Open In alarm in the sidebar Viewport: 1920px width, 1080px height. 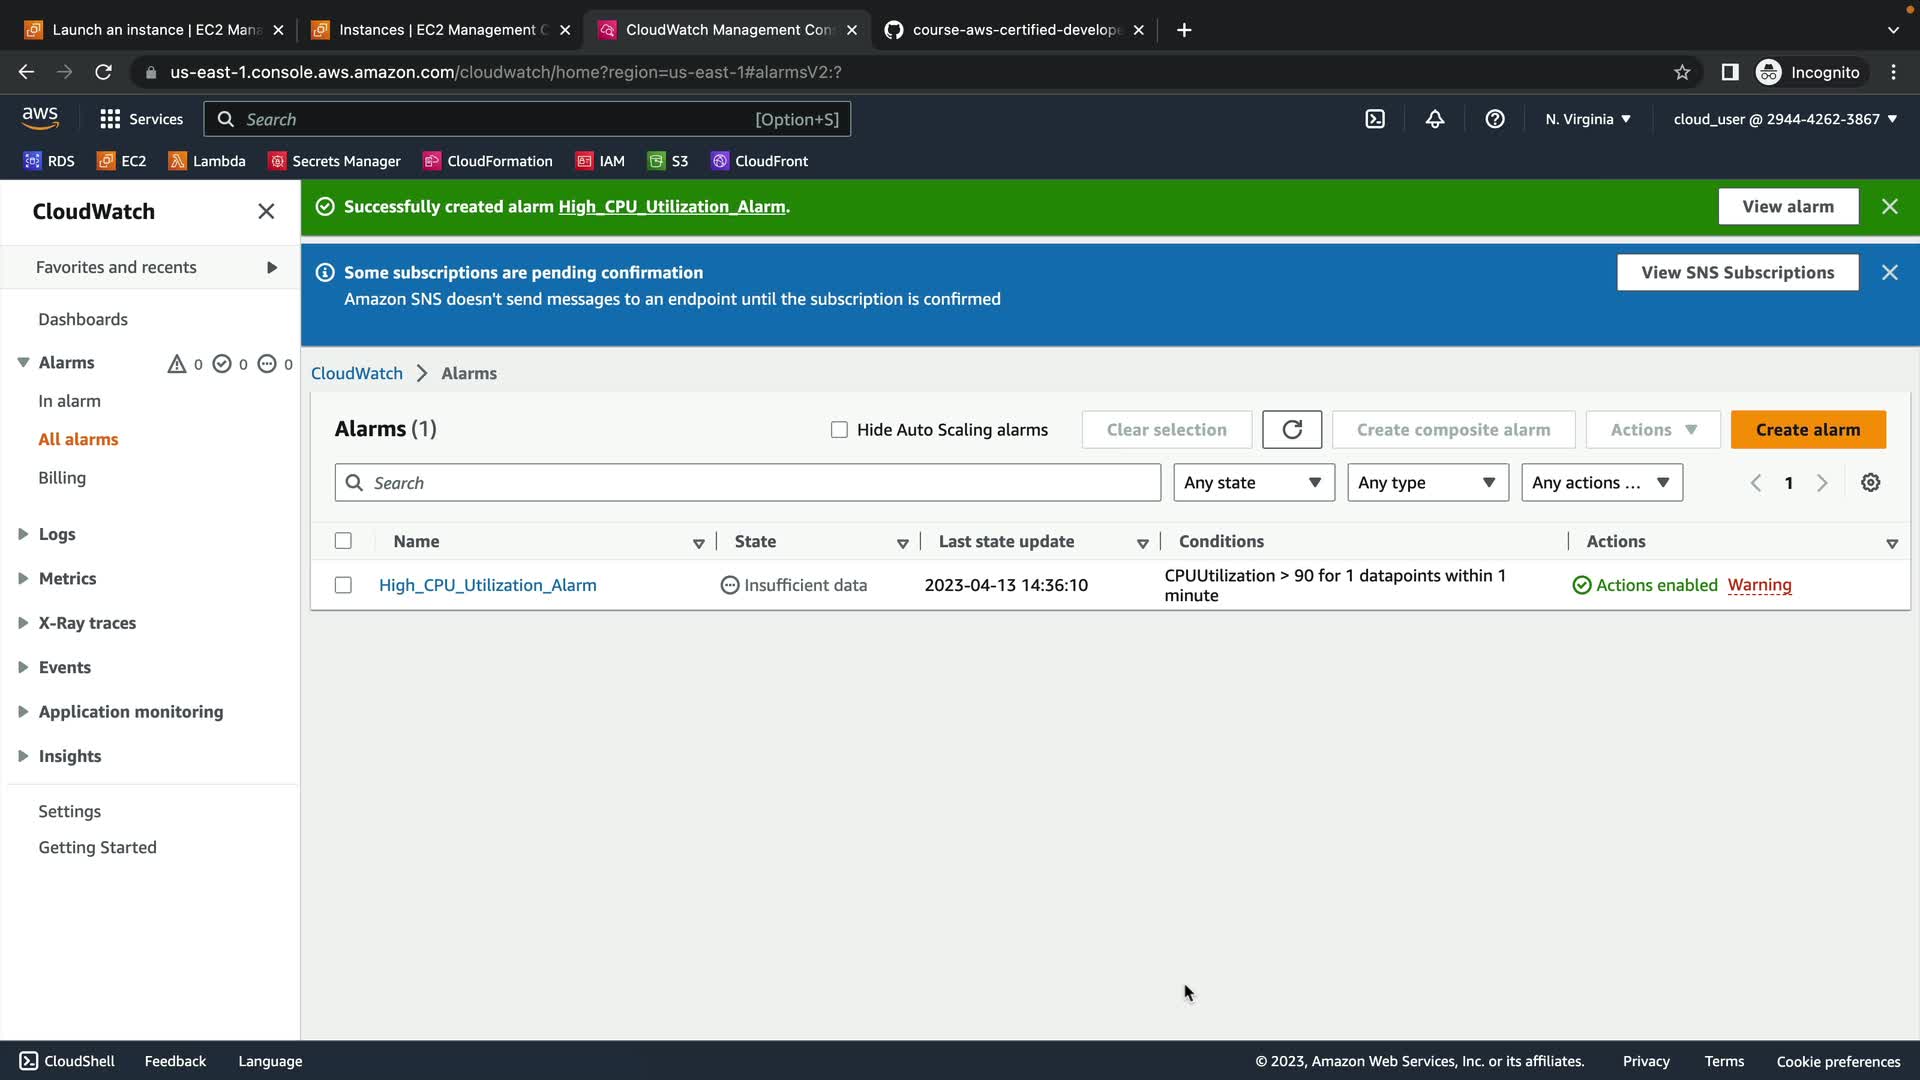(69, 401)
